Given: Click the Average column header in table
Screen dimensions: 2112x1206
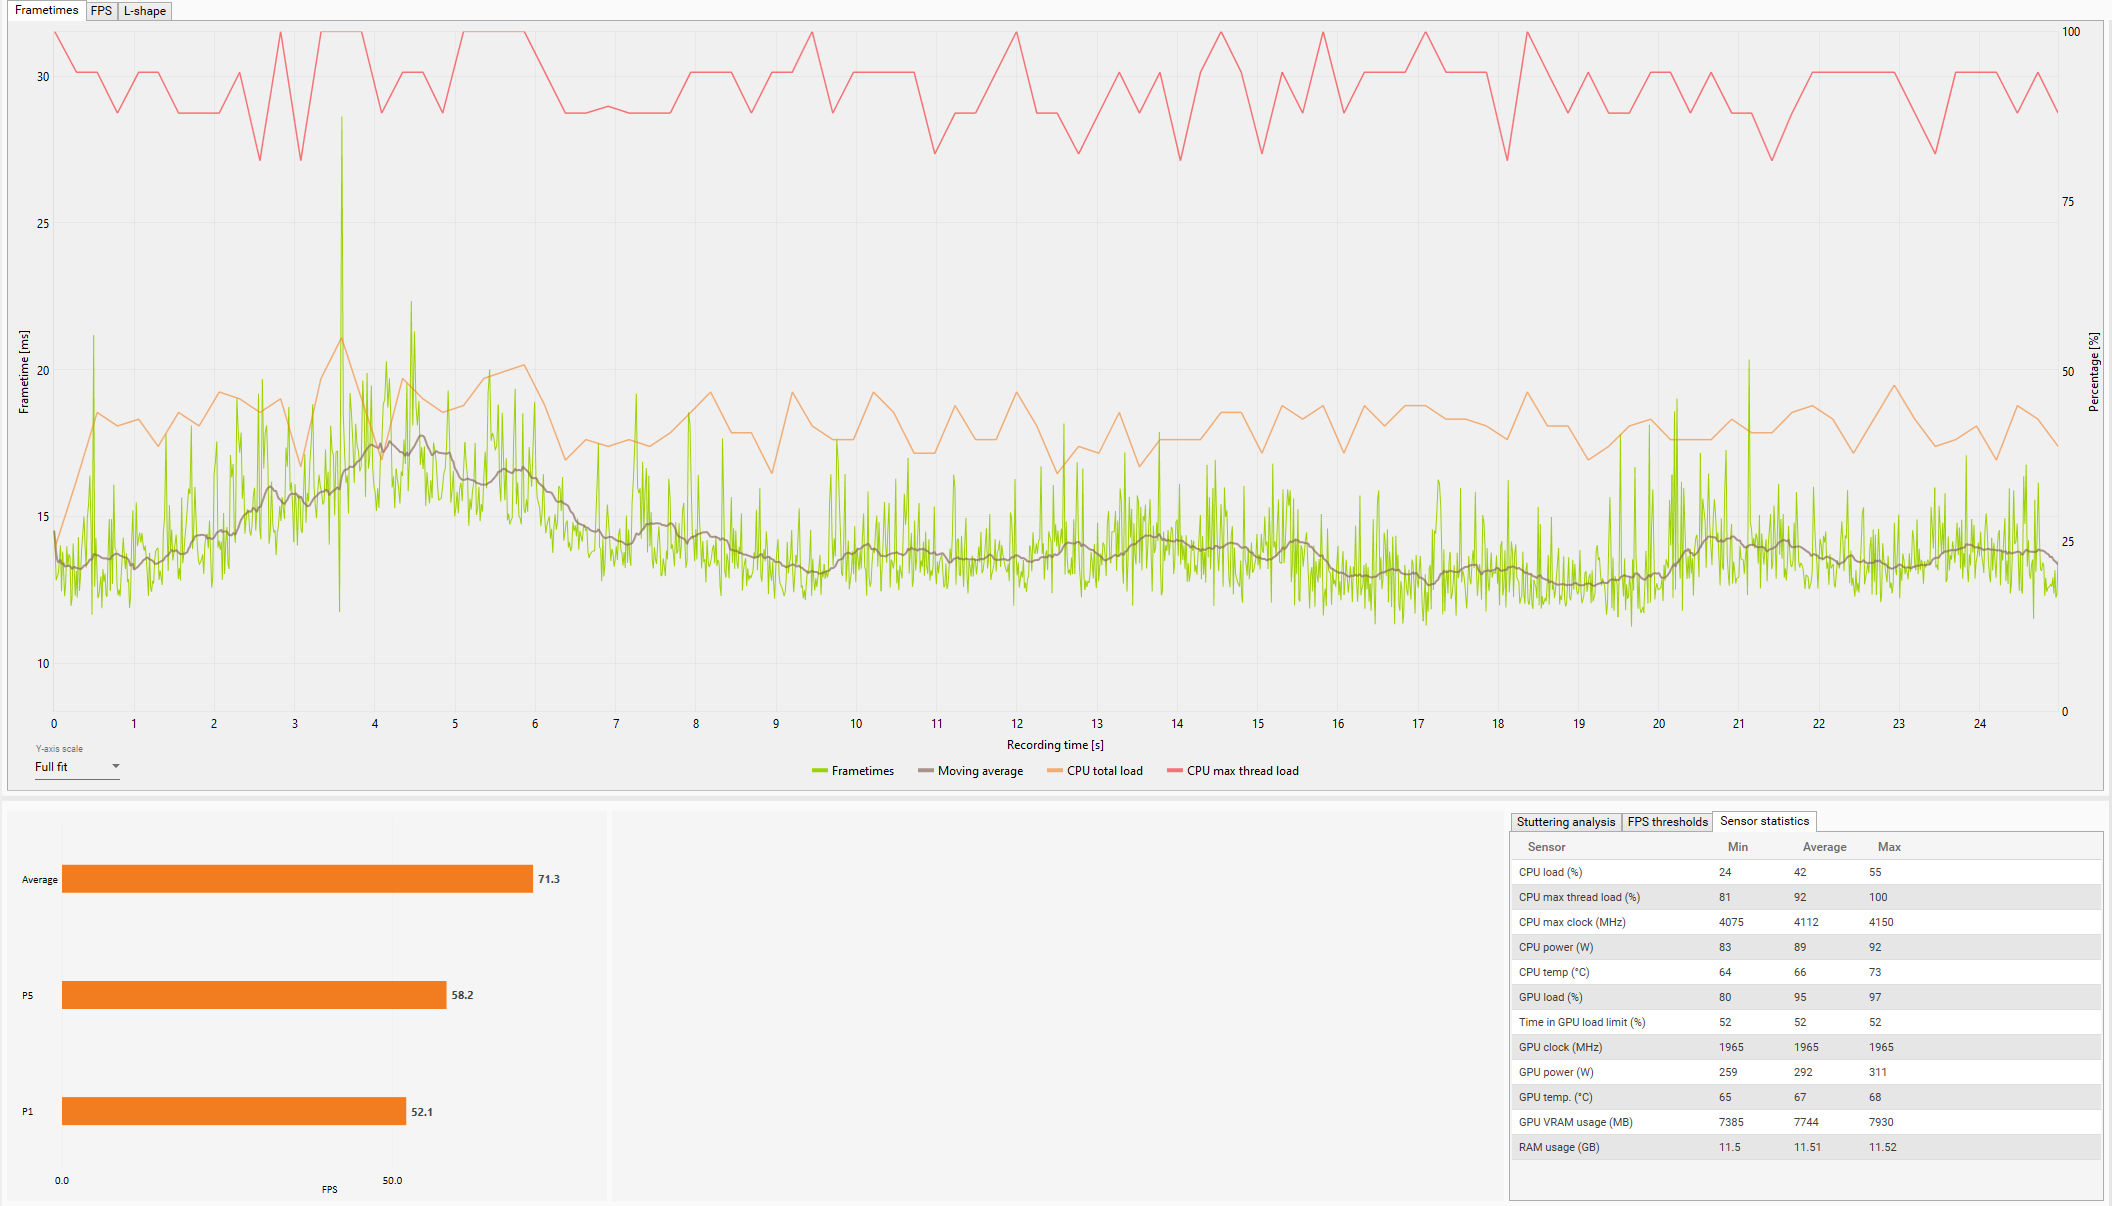Looking at the screenshot, I should click(x=1824, y=847).
